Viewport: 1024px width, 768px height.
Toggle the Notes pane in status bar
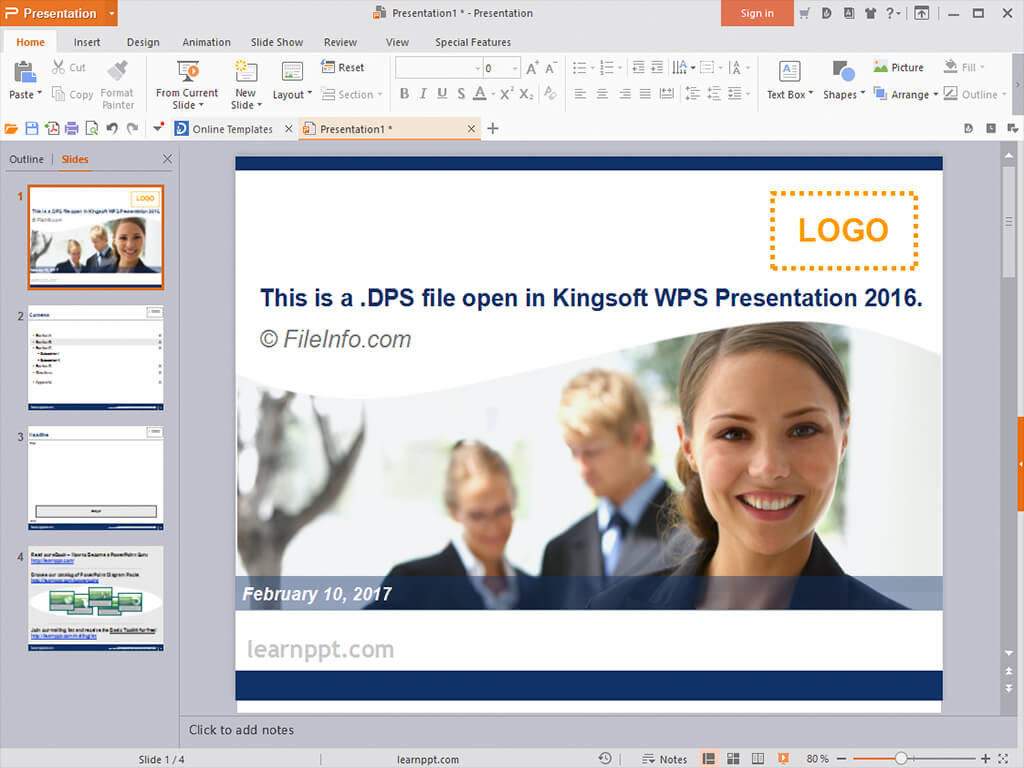pos(664,759)
